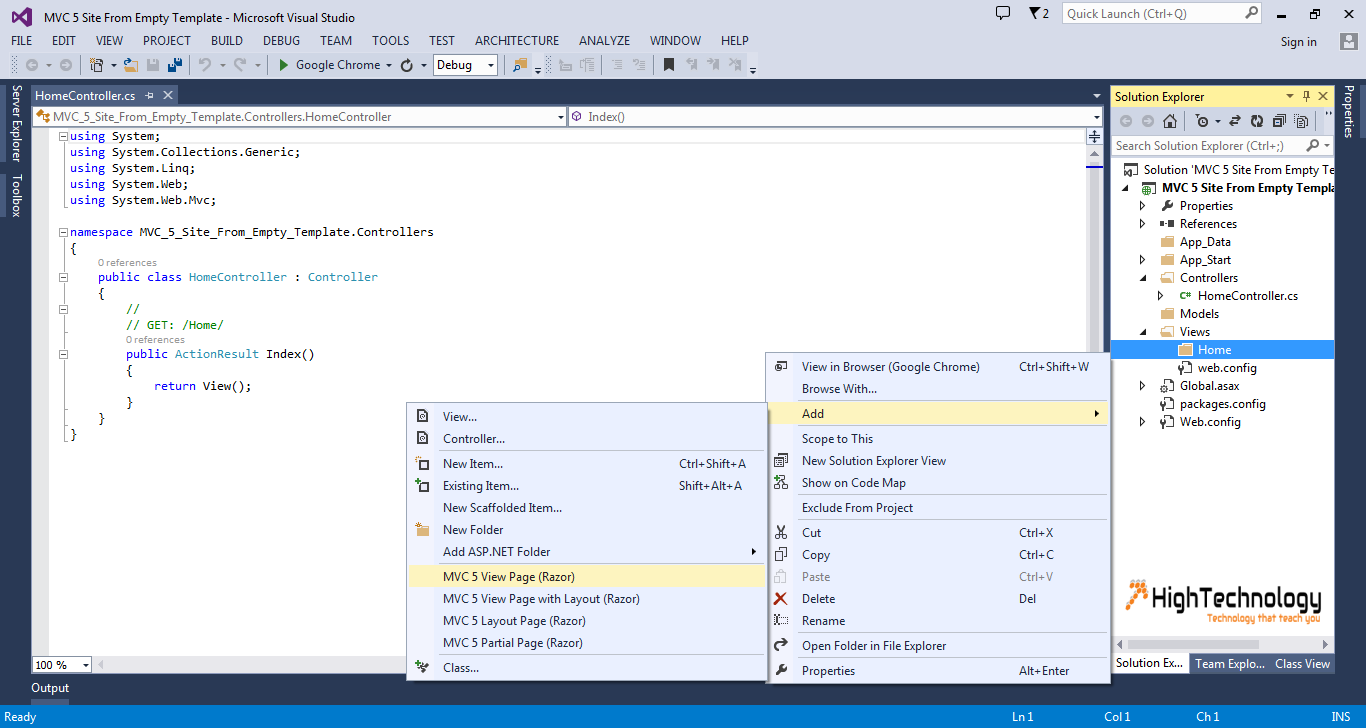This screenshot has height=728, width=1366.
Task: Click Sync with Active Document icon
Action: click(1235, 121)
